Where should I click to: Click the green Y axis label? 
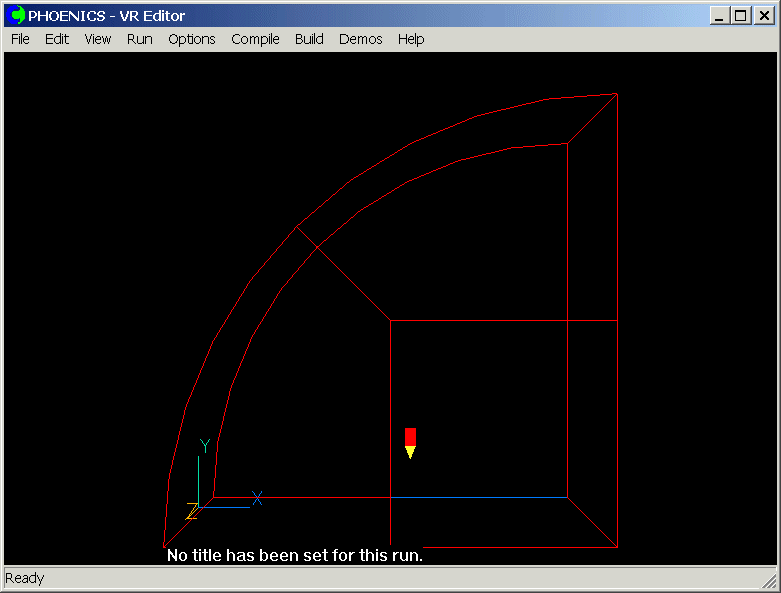[x=205, y=445]
